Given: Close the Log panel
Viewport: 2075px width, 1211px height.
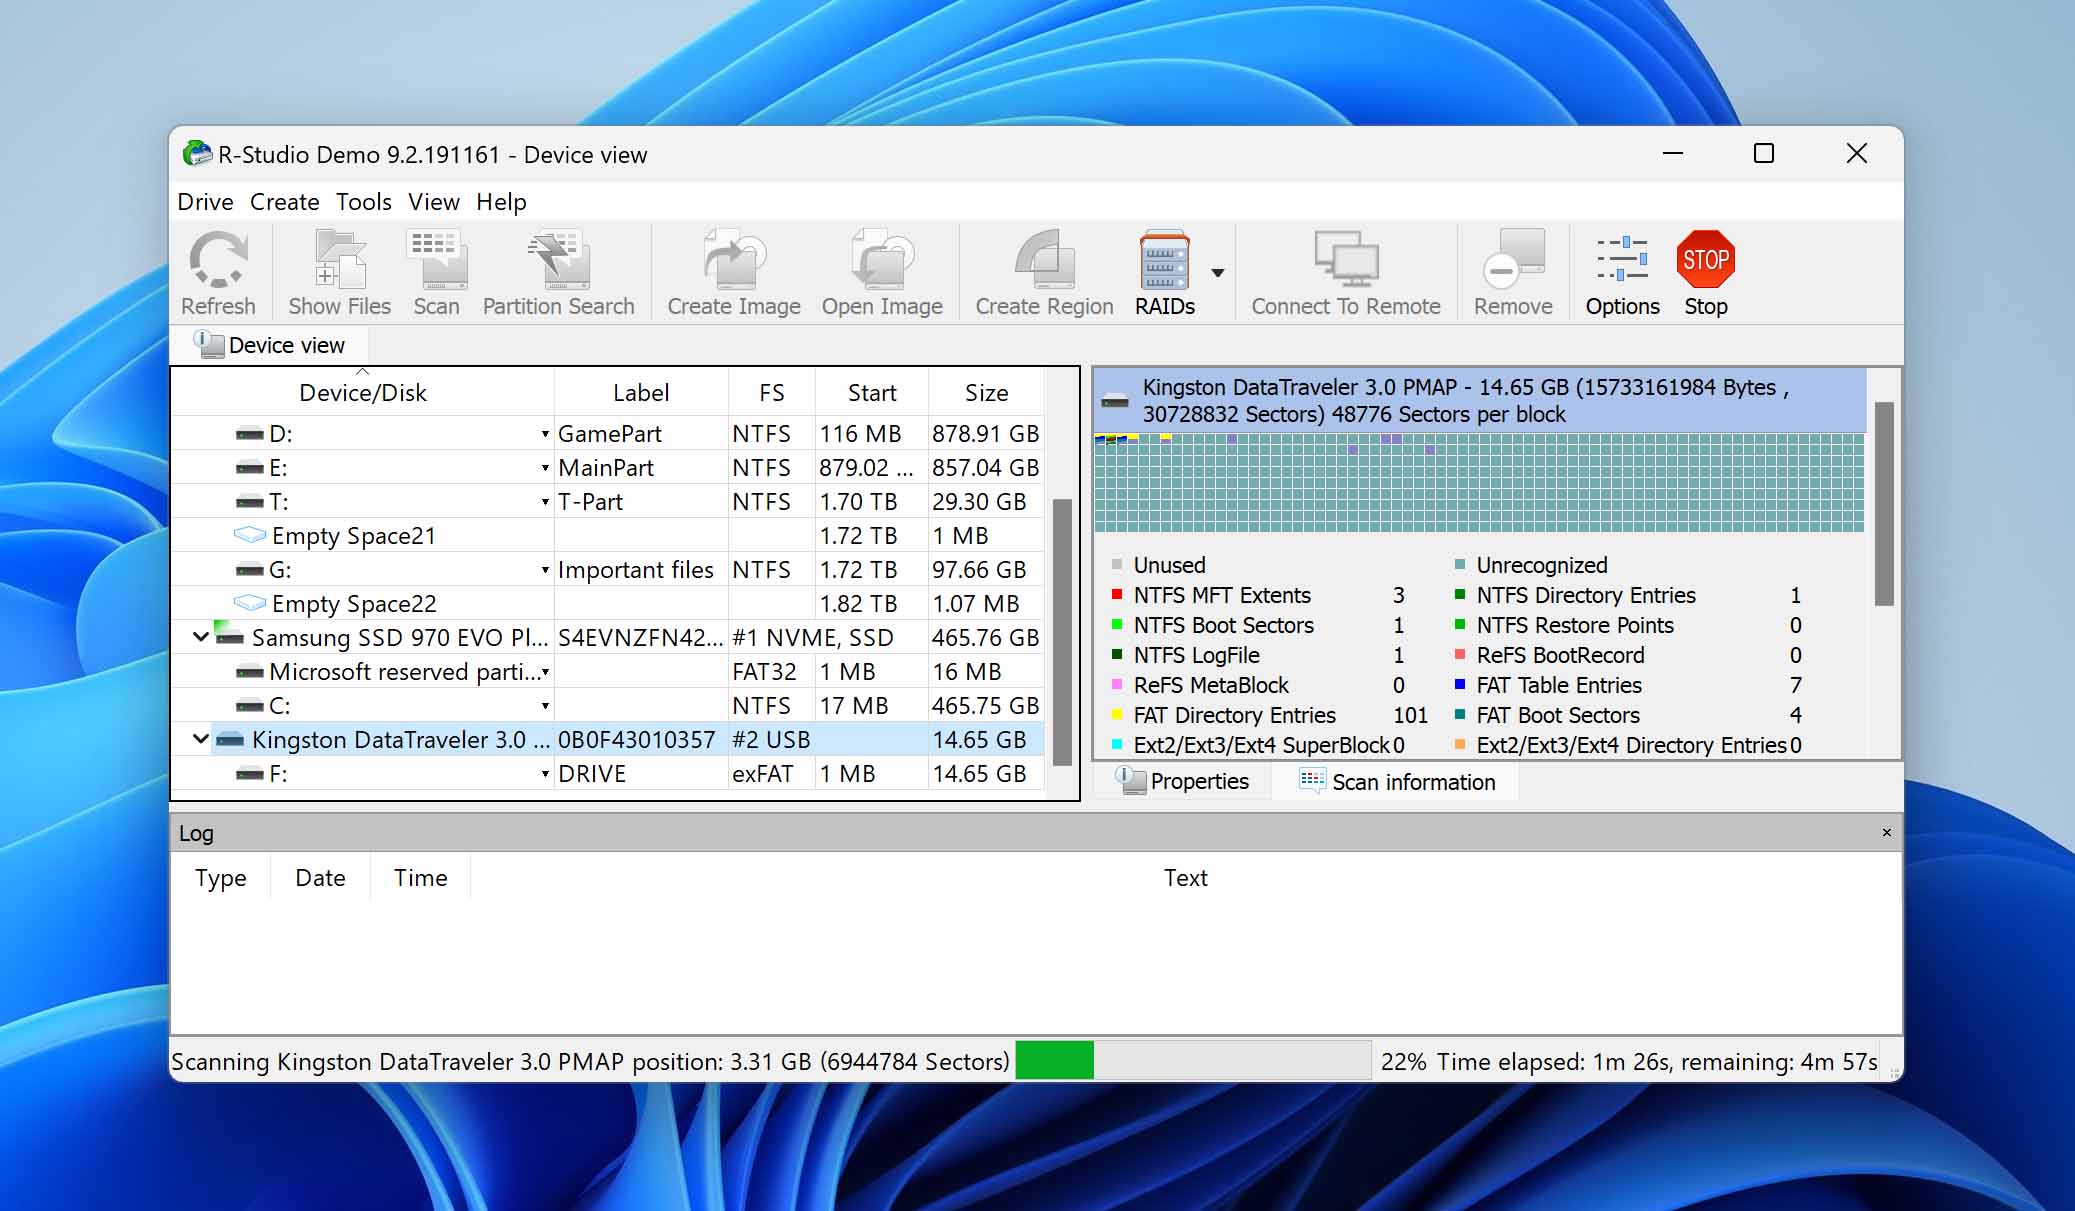Looking at the screenshot, I should click(x=1886, y=833).
